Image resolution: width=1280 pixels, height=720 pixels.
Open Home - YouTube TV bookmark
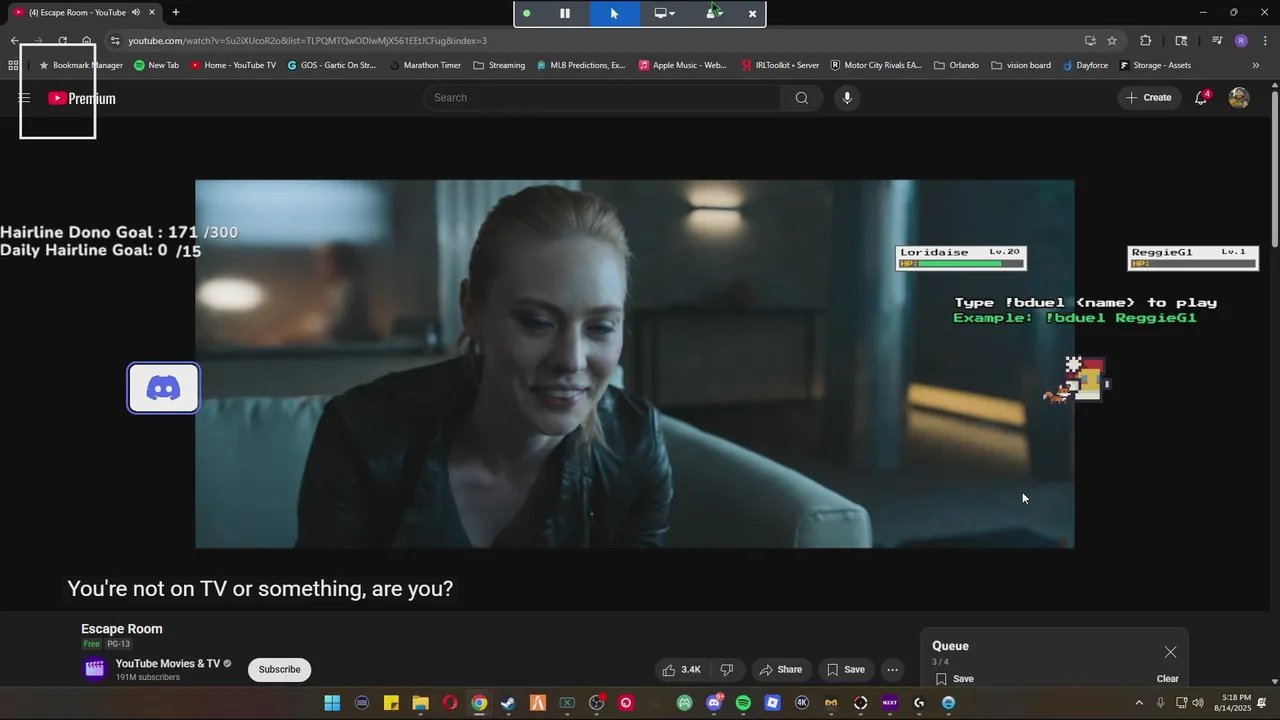tap(233, 65)
